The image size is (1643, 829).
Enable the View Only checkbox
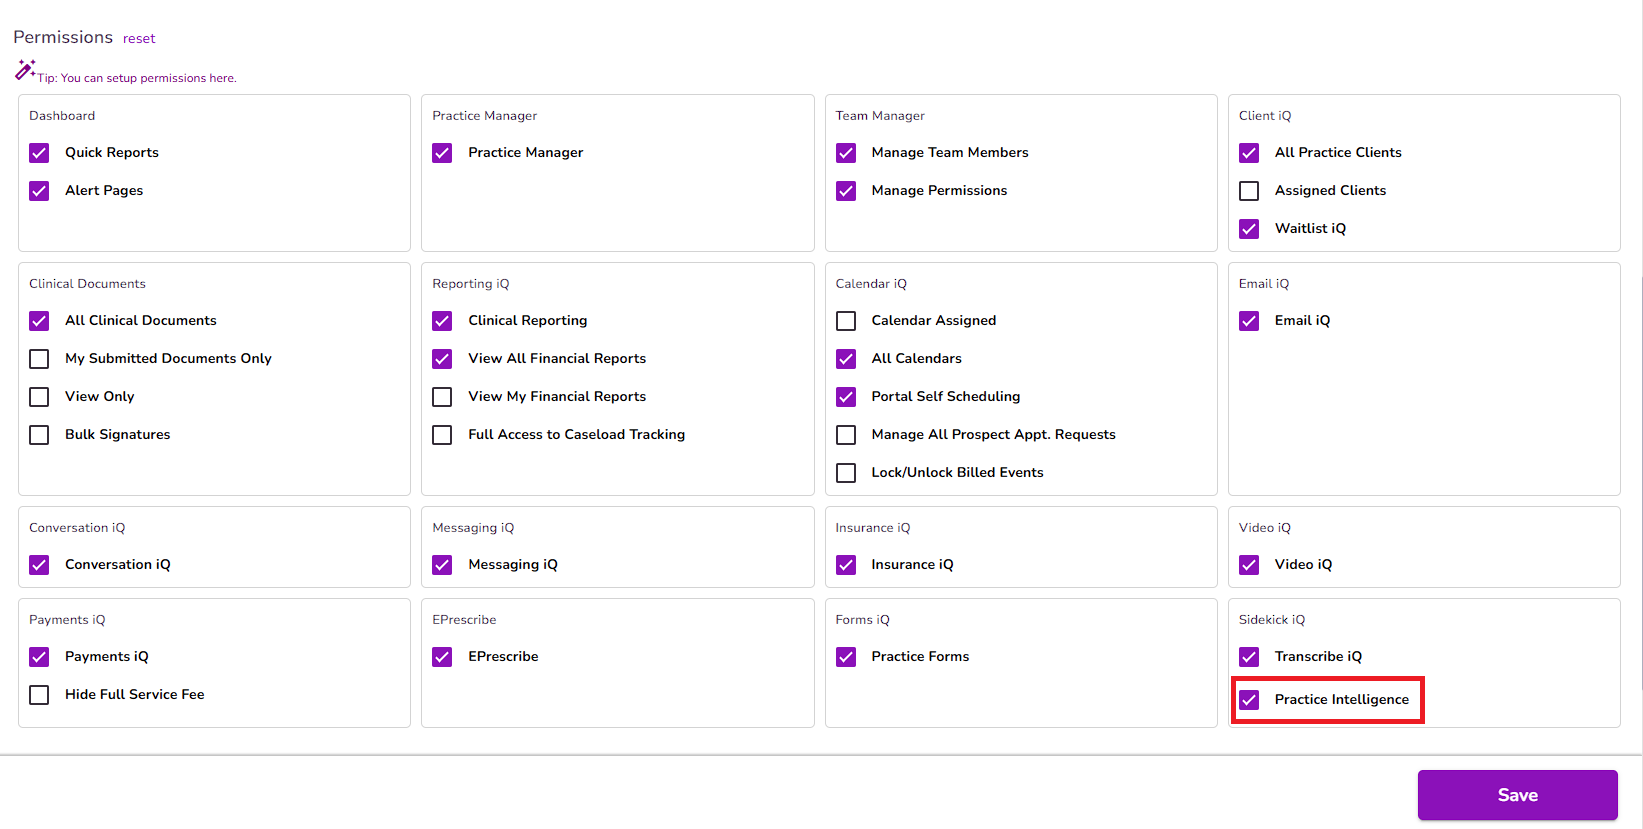(39, 397)
